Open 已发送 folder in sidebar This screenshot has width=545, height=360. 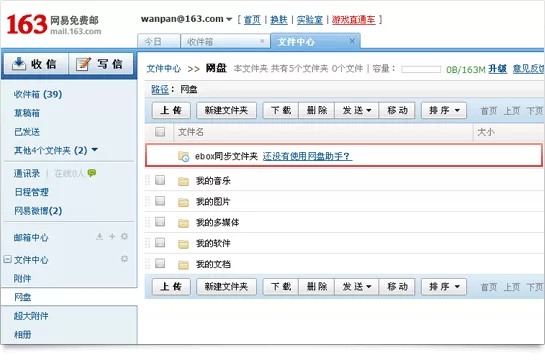(27, 132)
